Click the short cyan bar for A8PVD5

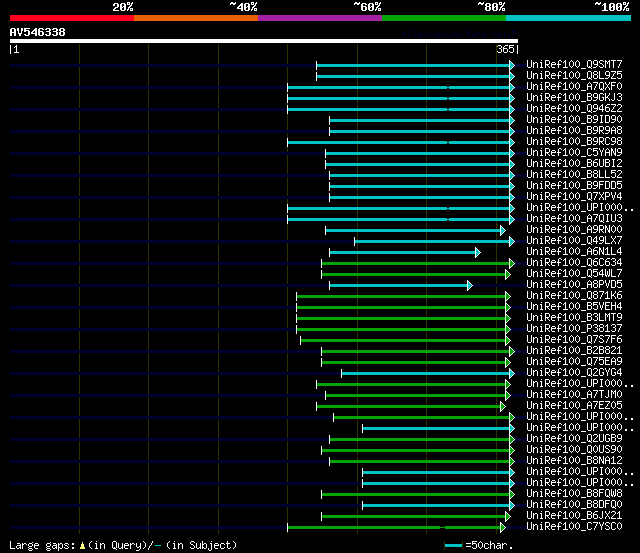pos(398,286)
